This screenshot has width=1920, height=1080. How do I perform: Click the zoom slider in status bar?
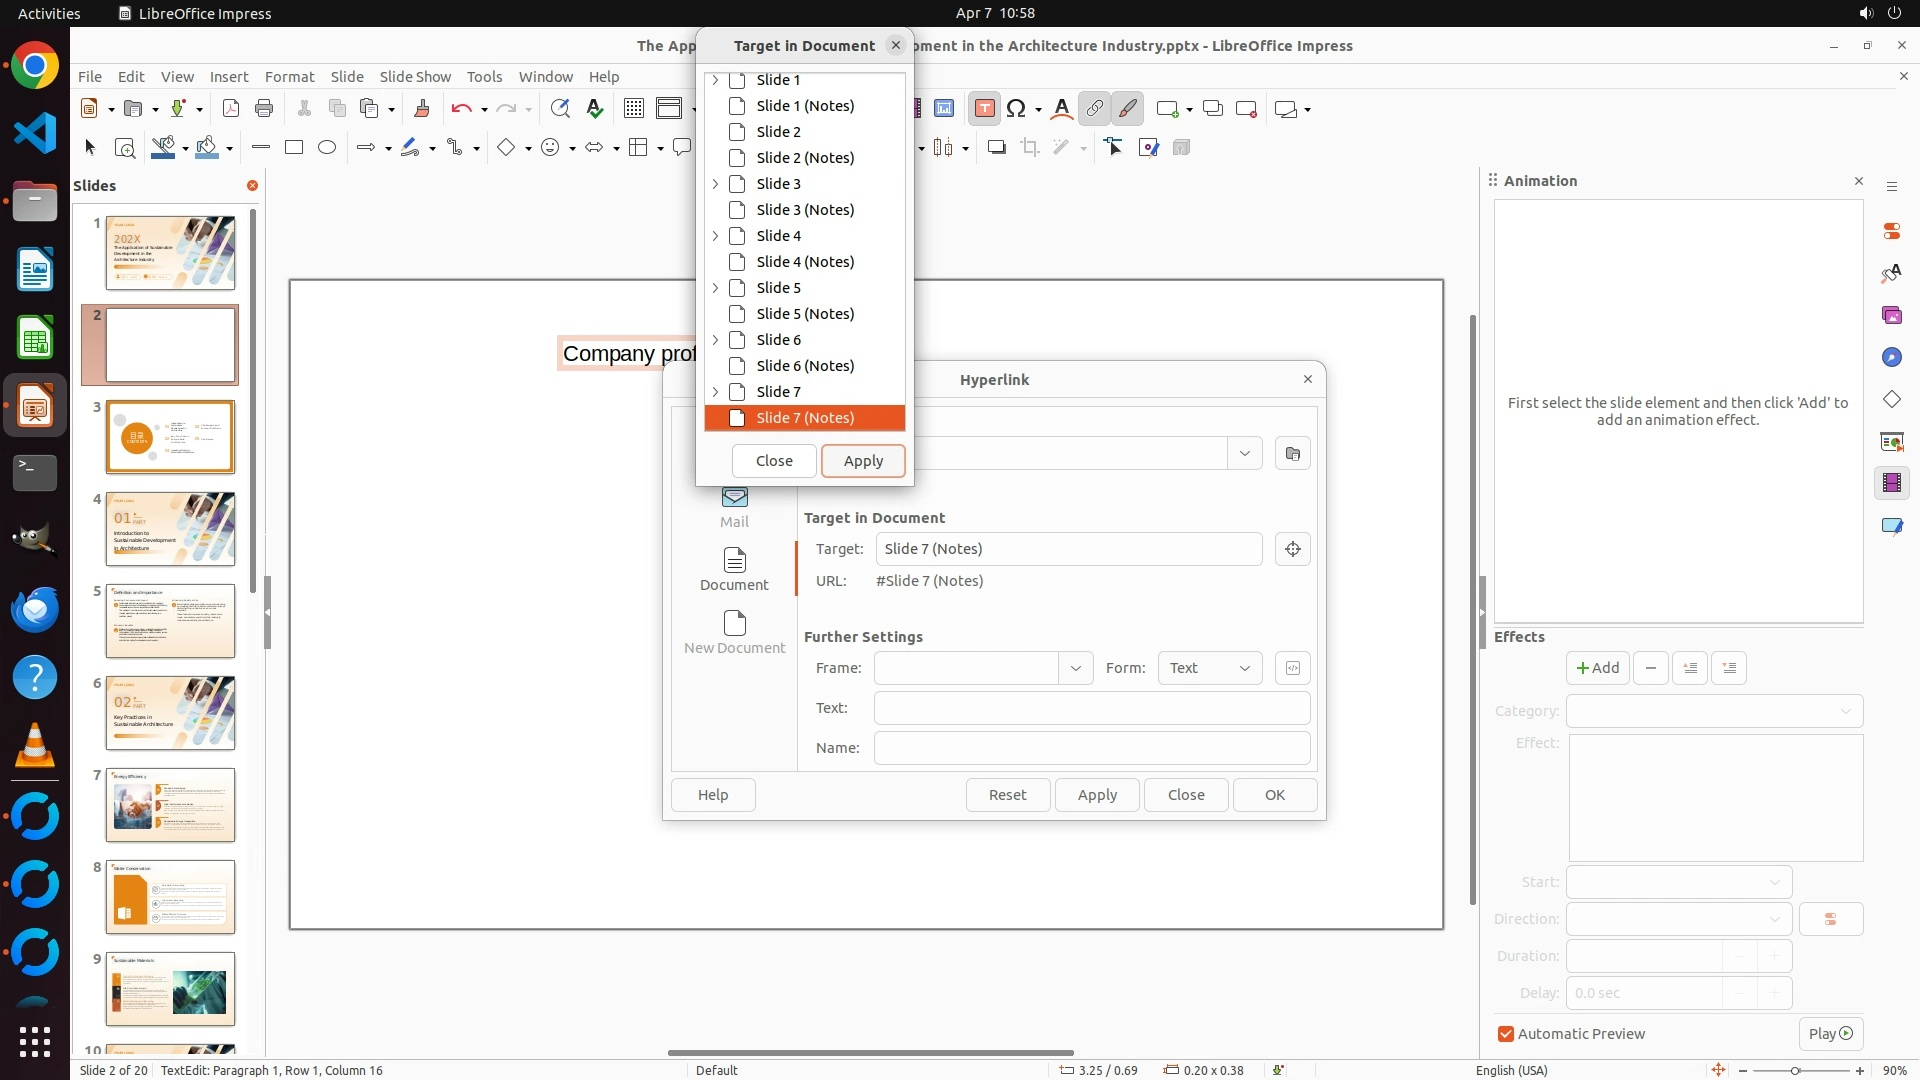click(1796, 1070)
